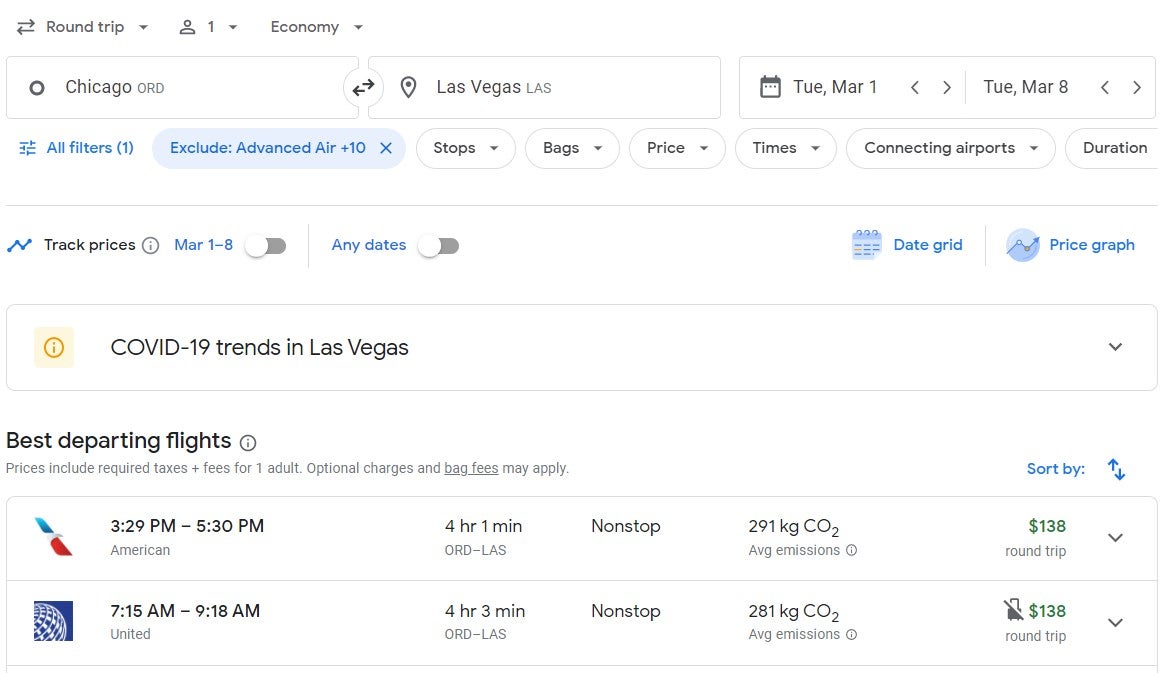Open the Stops filter menu
1165x673 pixels.
pos(466,148)
